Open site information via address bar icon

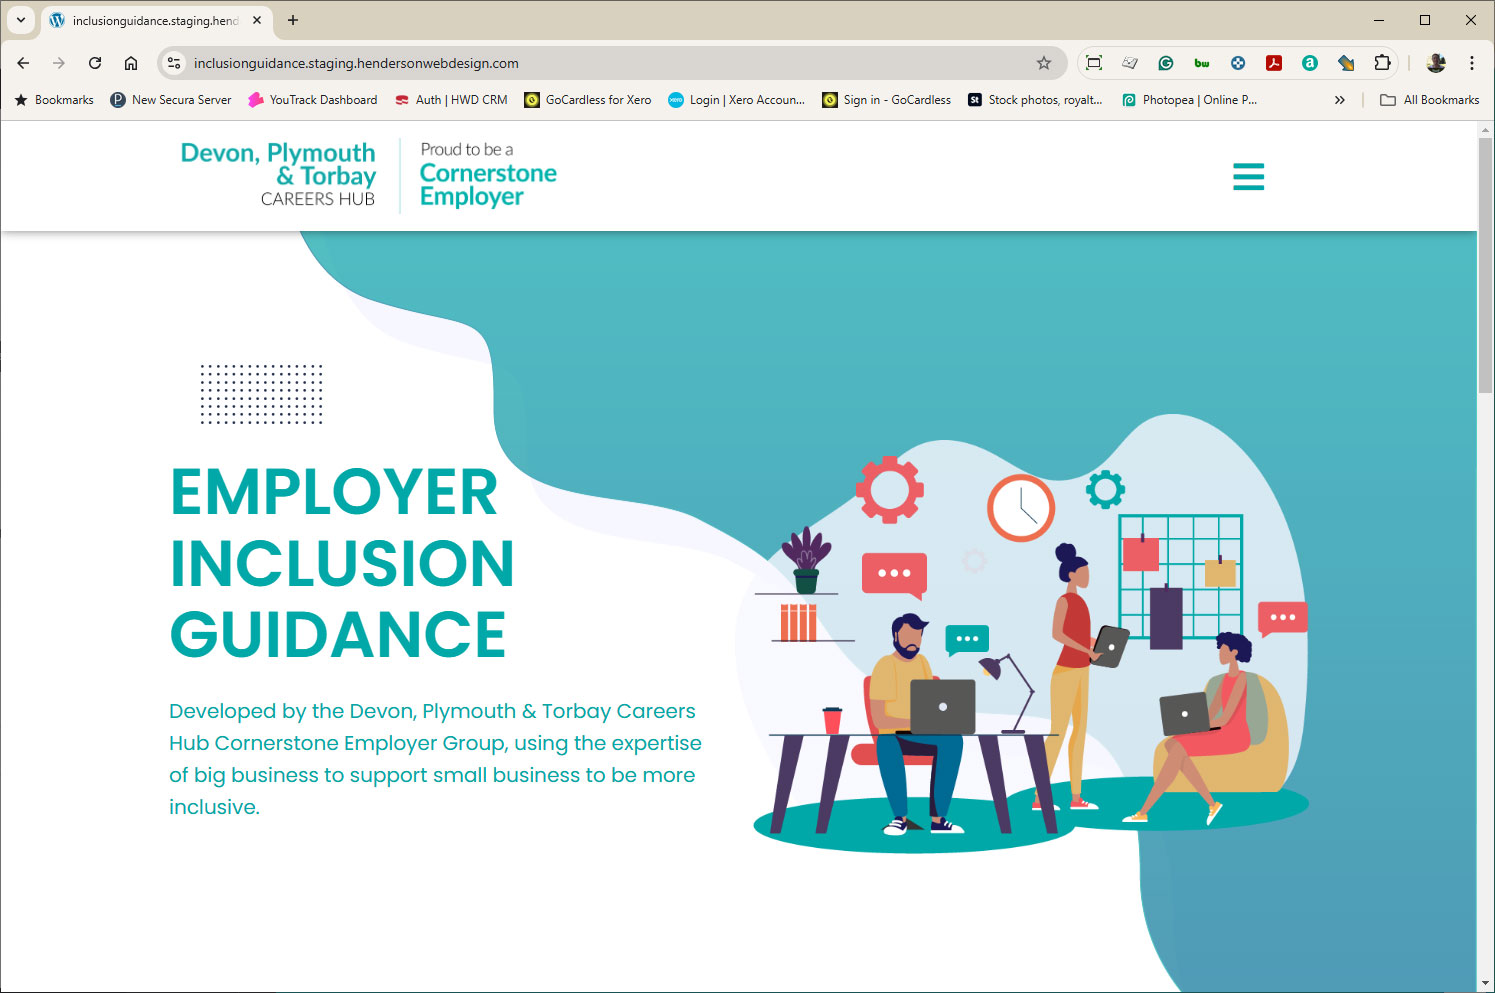(174, 63)
